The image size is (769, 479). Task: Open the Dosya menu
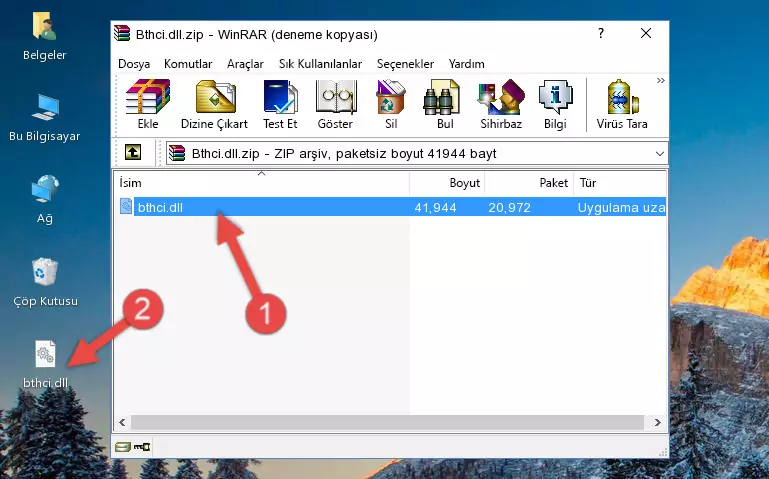[134, 64]
